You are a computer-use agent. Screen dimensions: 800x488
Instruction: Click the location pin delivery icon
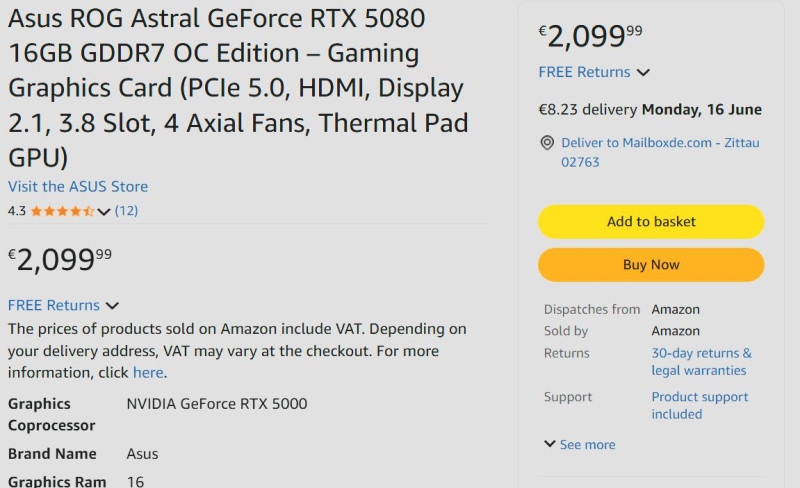tap(547, 143)
